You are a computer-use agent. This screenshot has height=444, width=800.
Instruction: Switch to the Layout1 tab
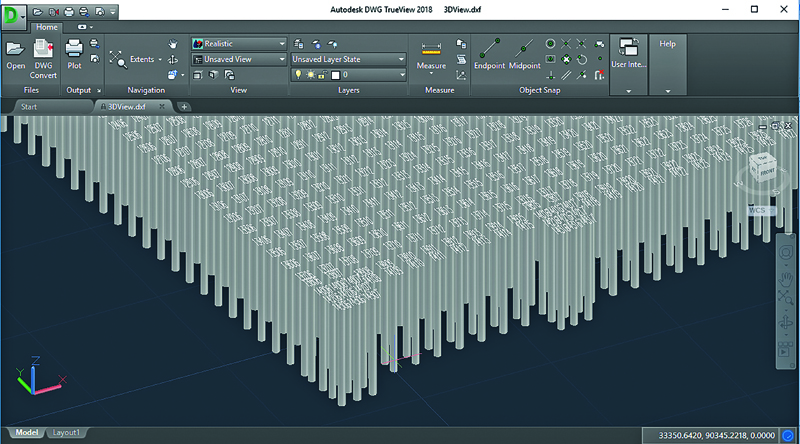(68, 433)
